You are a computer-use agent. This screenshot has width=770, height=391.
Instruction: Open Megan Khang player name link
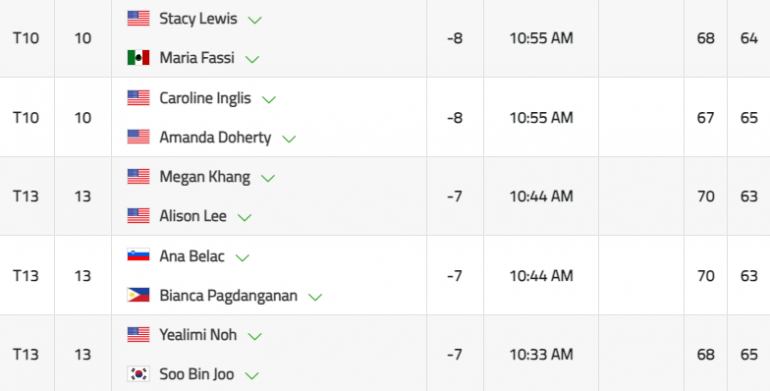[205, 177]
